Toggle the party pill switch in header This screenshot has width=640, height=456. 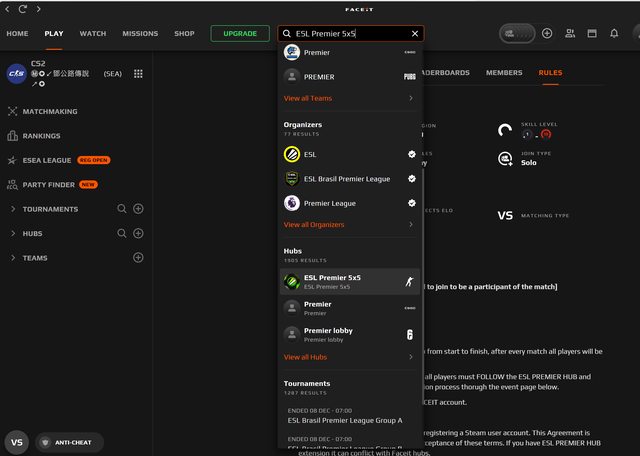pos(518,33)
